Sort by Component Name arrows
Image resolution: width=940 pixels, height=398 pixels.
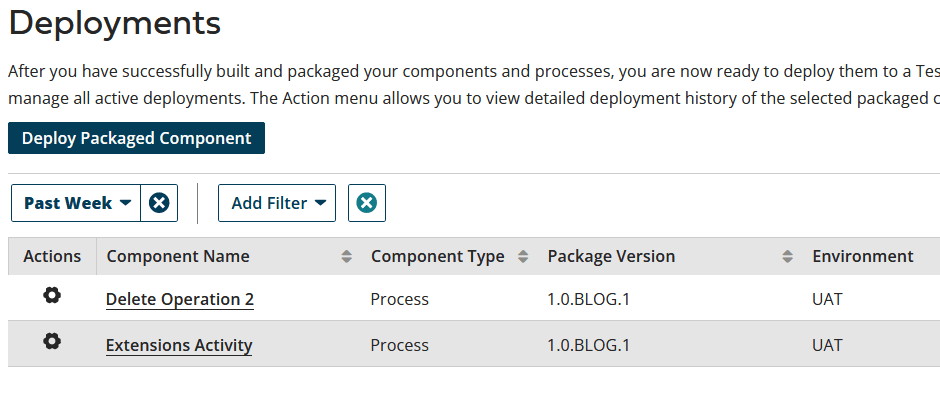(x=347, y=257)
